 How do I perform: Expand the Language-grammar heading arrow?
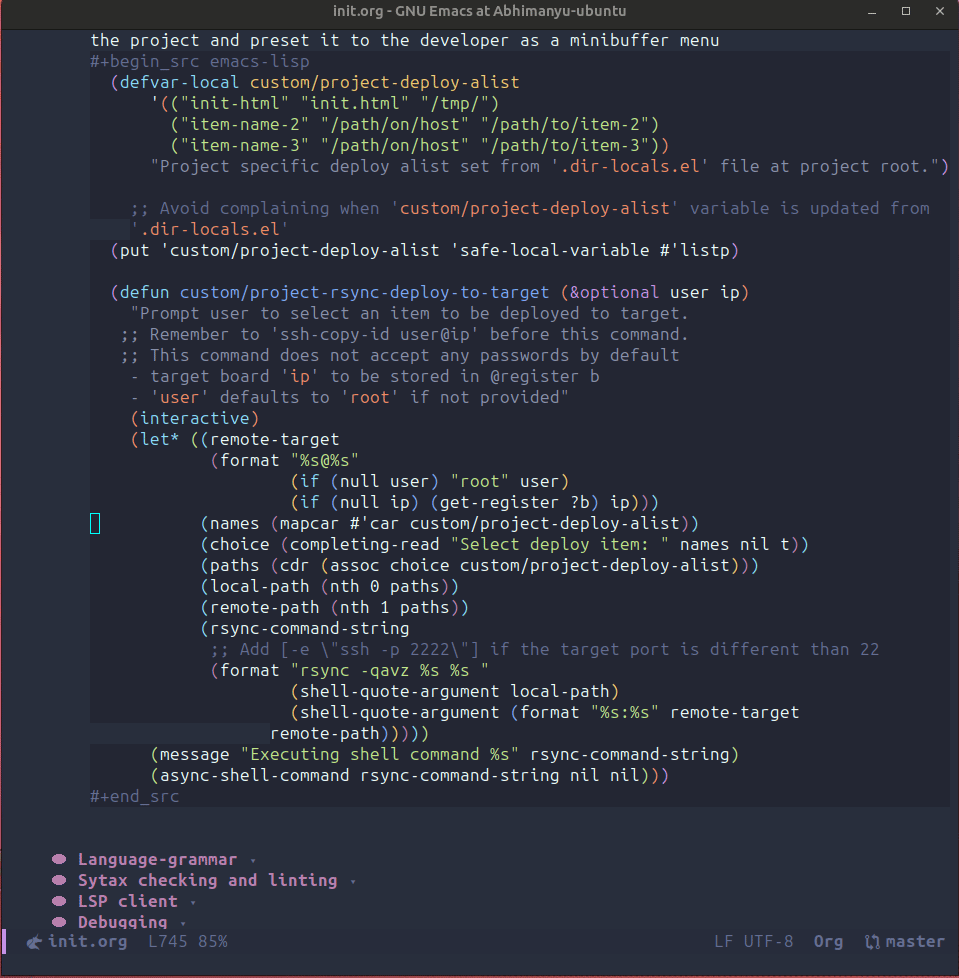pos(253,861)
